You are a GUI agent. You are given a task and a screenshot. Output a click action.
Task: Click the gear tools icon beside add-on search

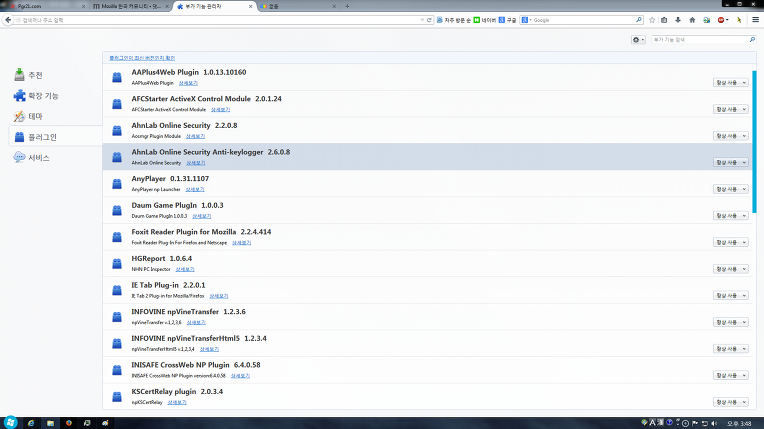638,40
